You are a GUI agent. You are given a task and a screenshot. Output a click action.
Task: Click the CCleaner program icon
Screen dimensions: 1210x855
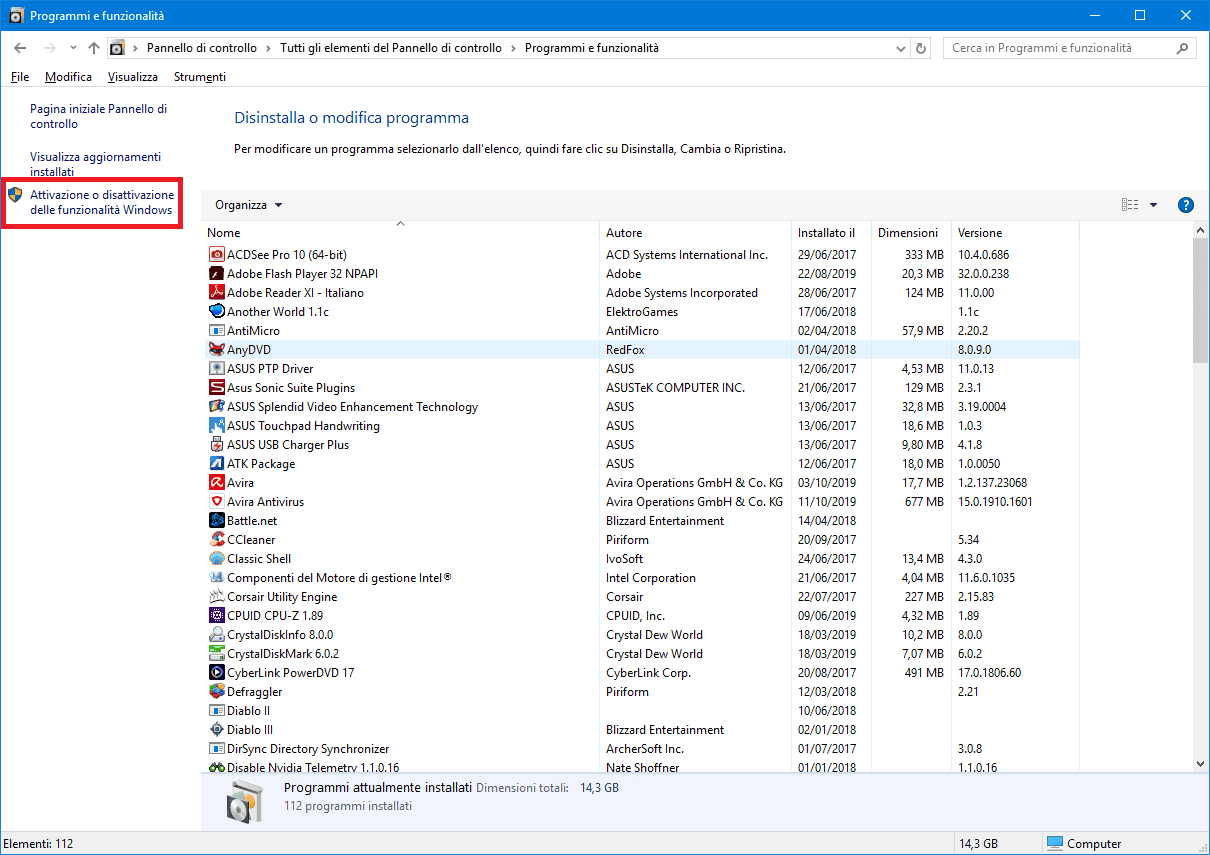click(217, 540)
